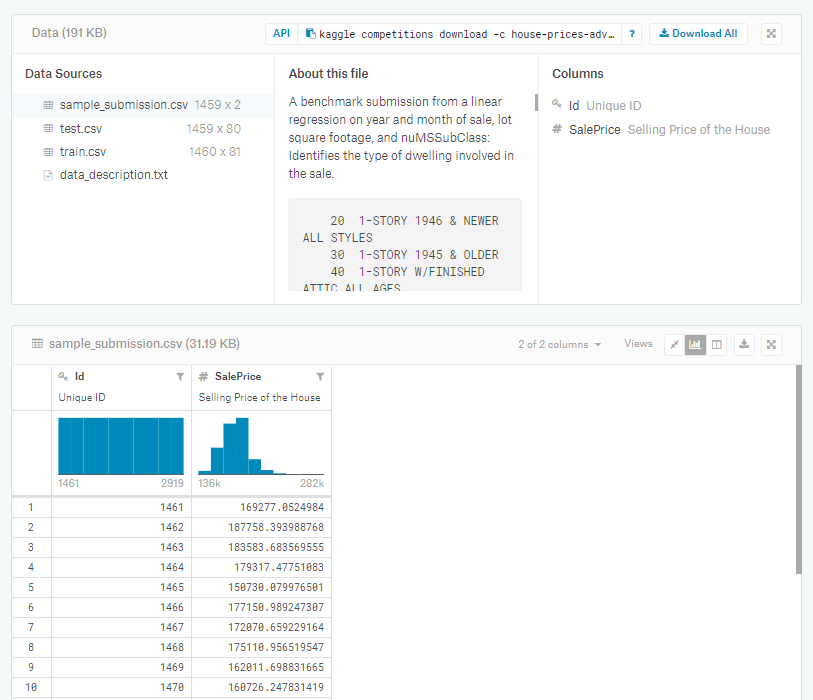This screenshot has width=813, height=700.
Task: Click the API button
Action: [x=282, y=34]
